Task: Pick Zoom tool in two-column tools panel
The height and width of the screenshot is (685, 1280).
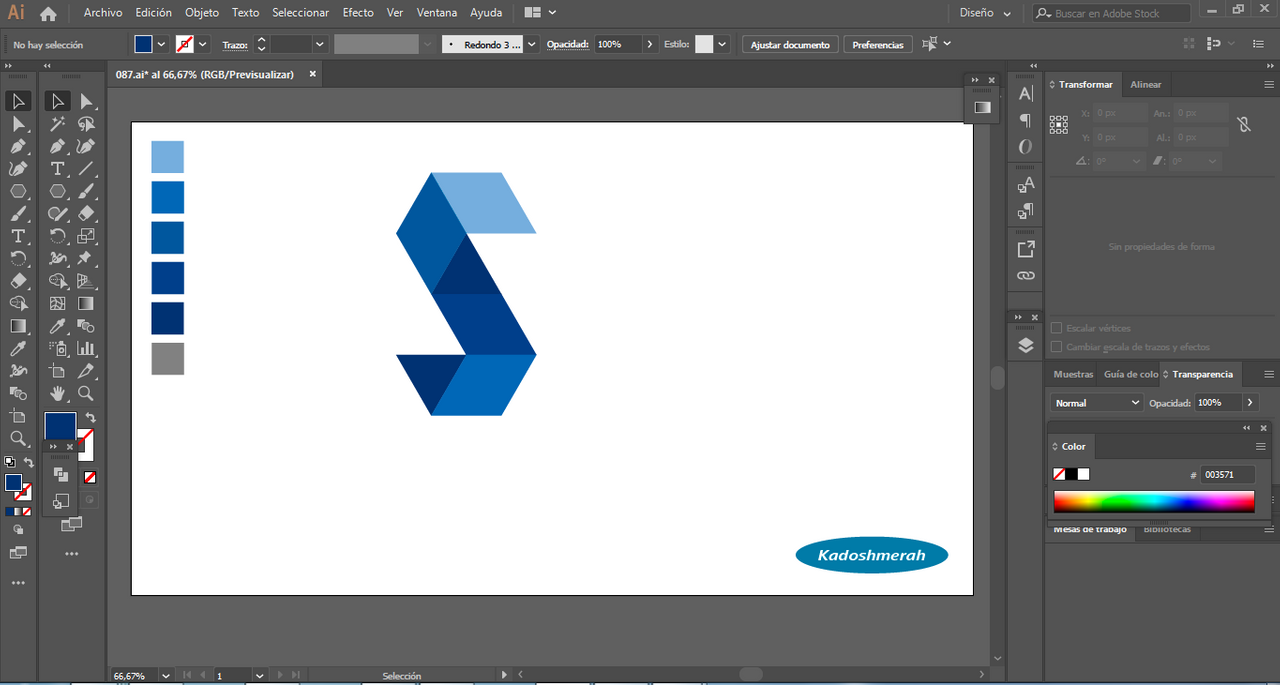Action: (86, 394)
